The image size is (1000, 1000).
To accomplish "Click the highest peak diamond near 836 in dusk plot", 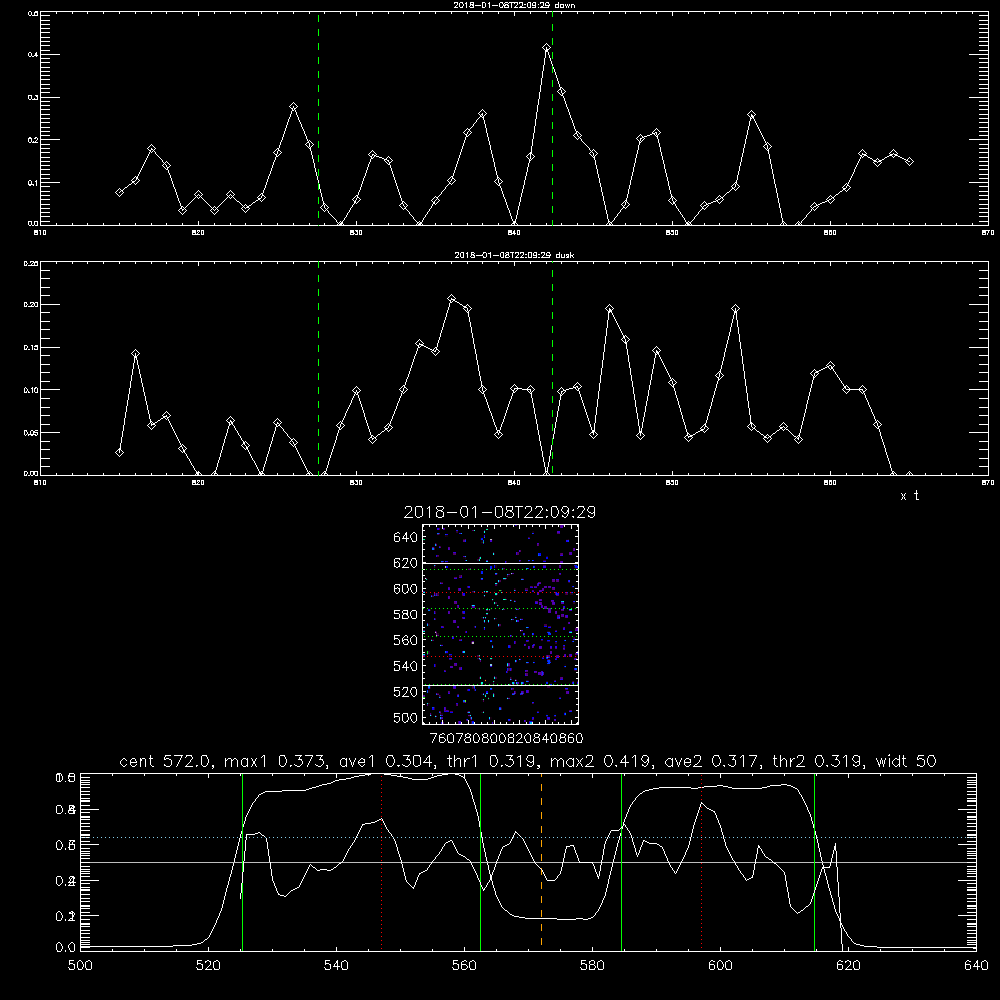I will coord(452,298).
